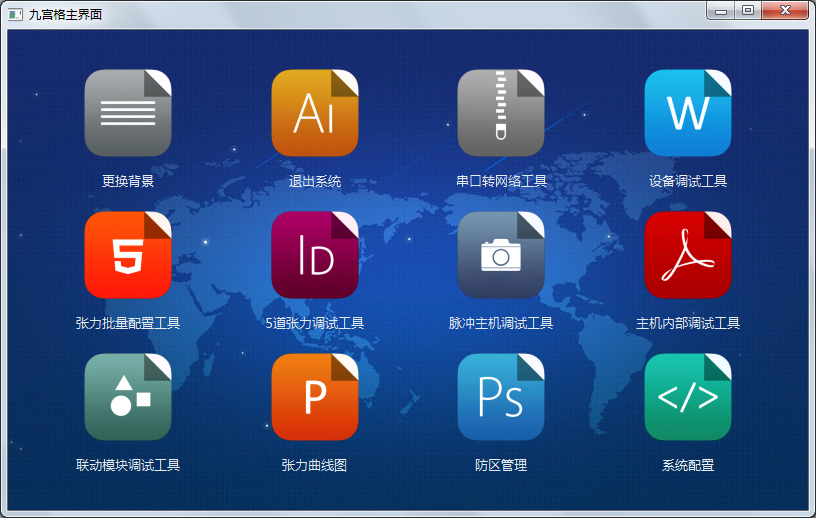Viewport: 816px width, 518px height.
Task: Click the gray document icon for 更换背景
Action: 128,113
